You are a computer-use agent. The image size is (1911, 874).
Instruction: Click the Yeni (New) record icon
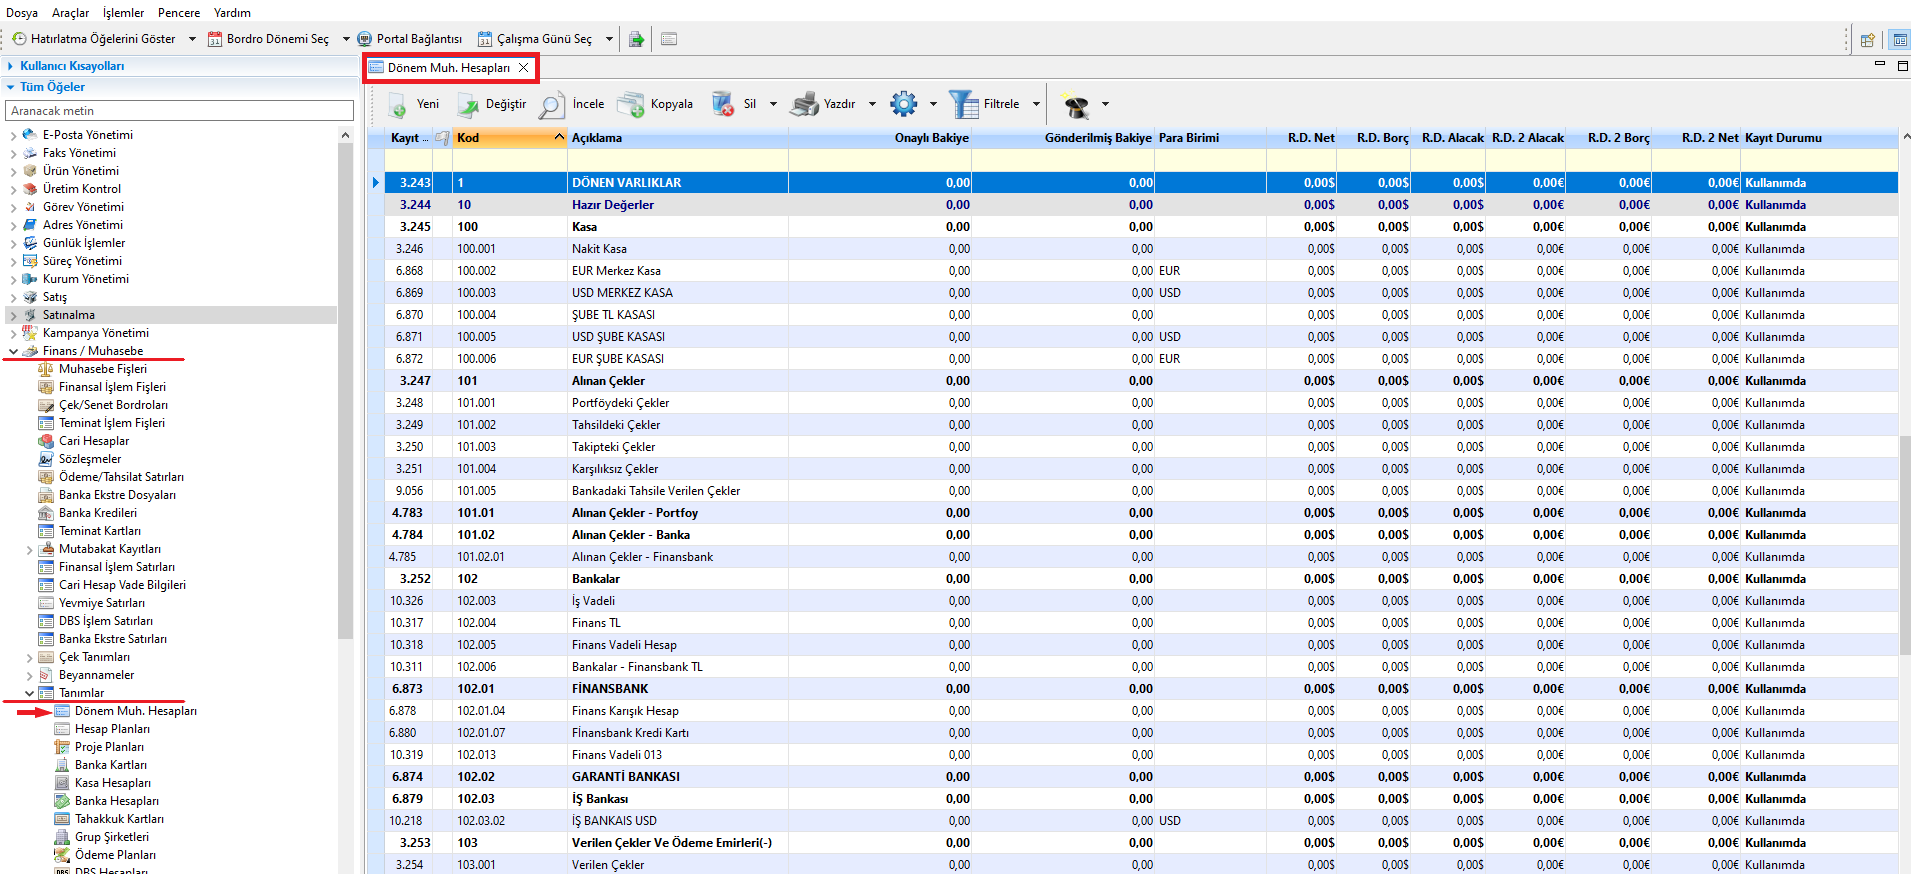tap(398, 105)
